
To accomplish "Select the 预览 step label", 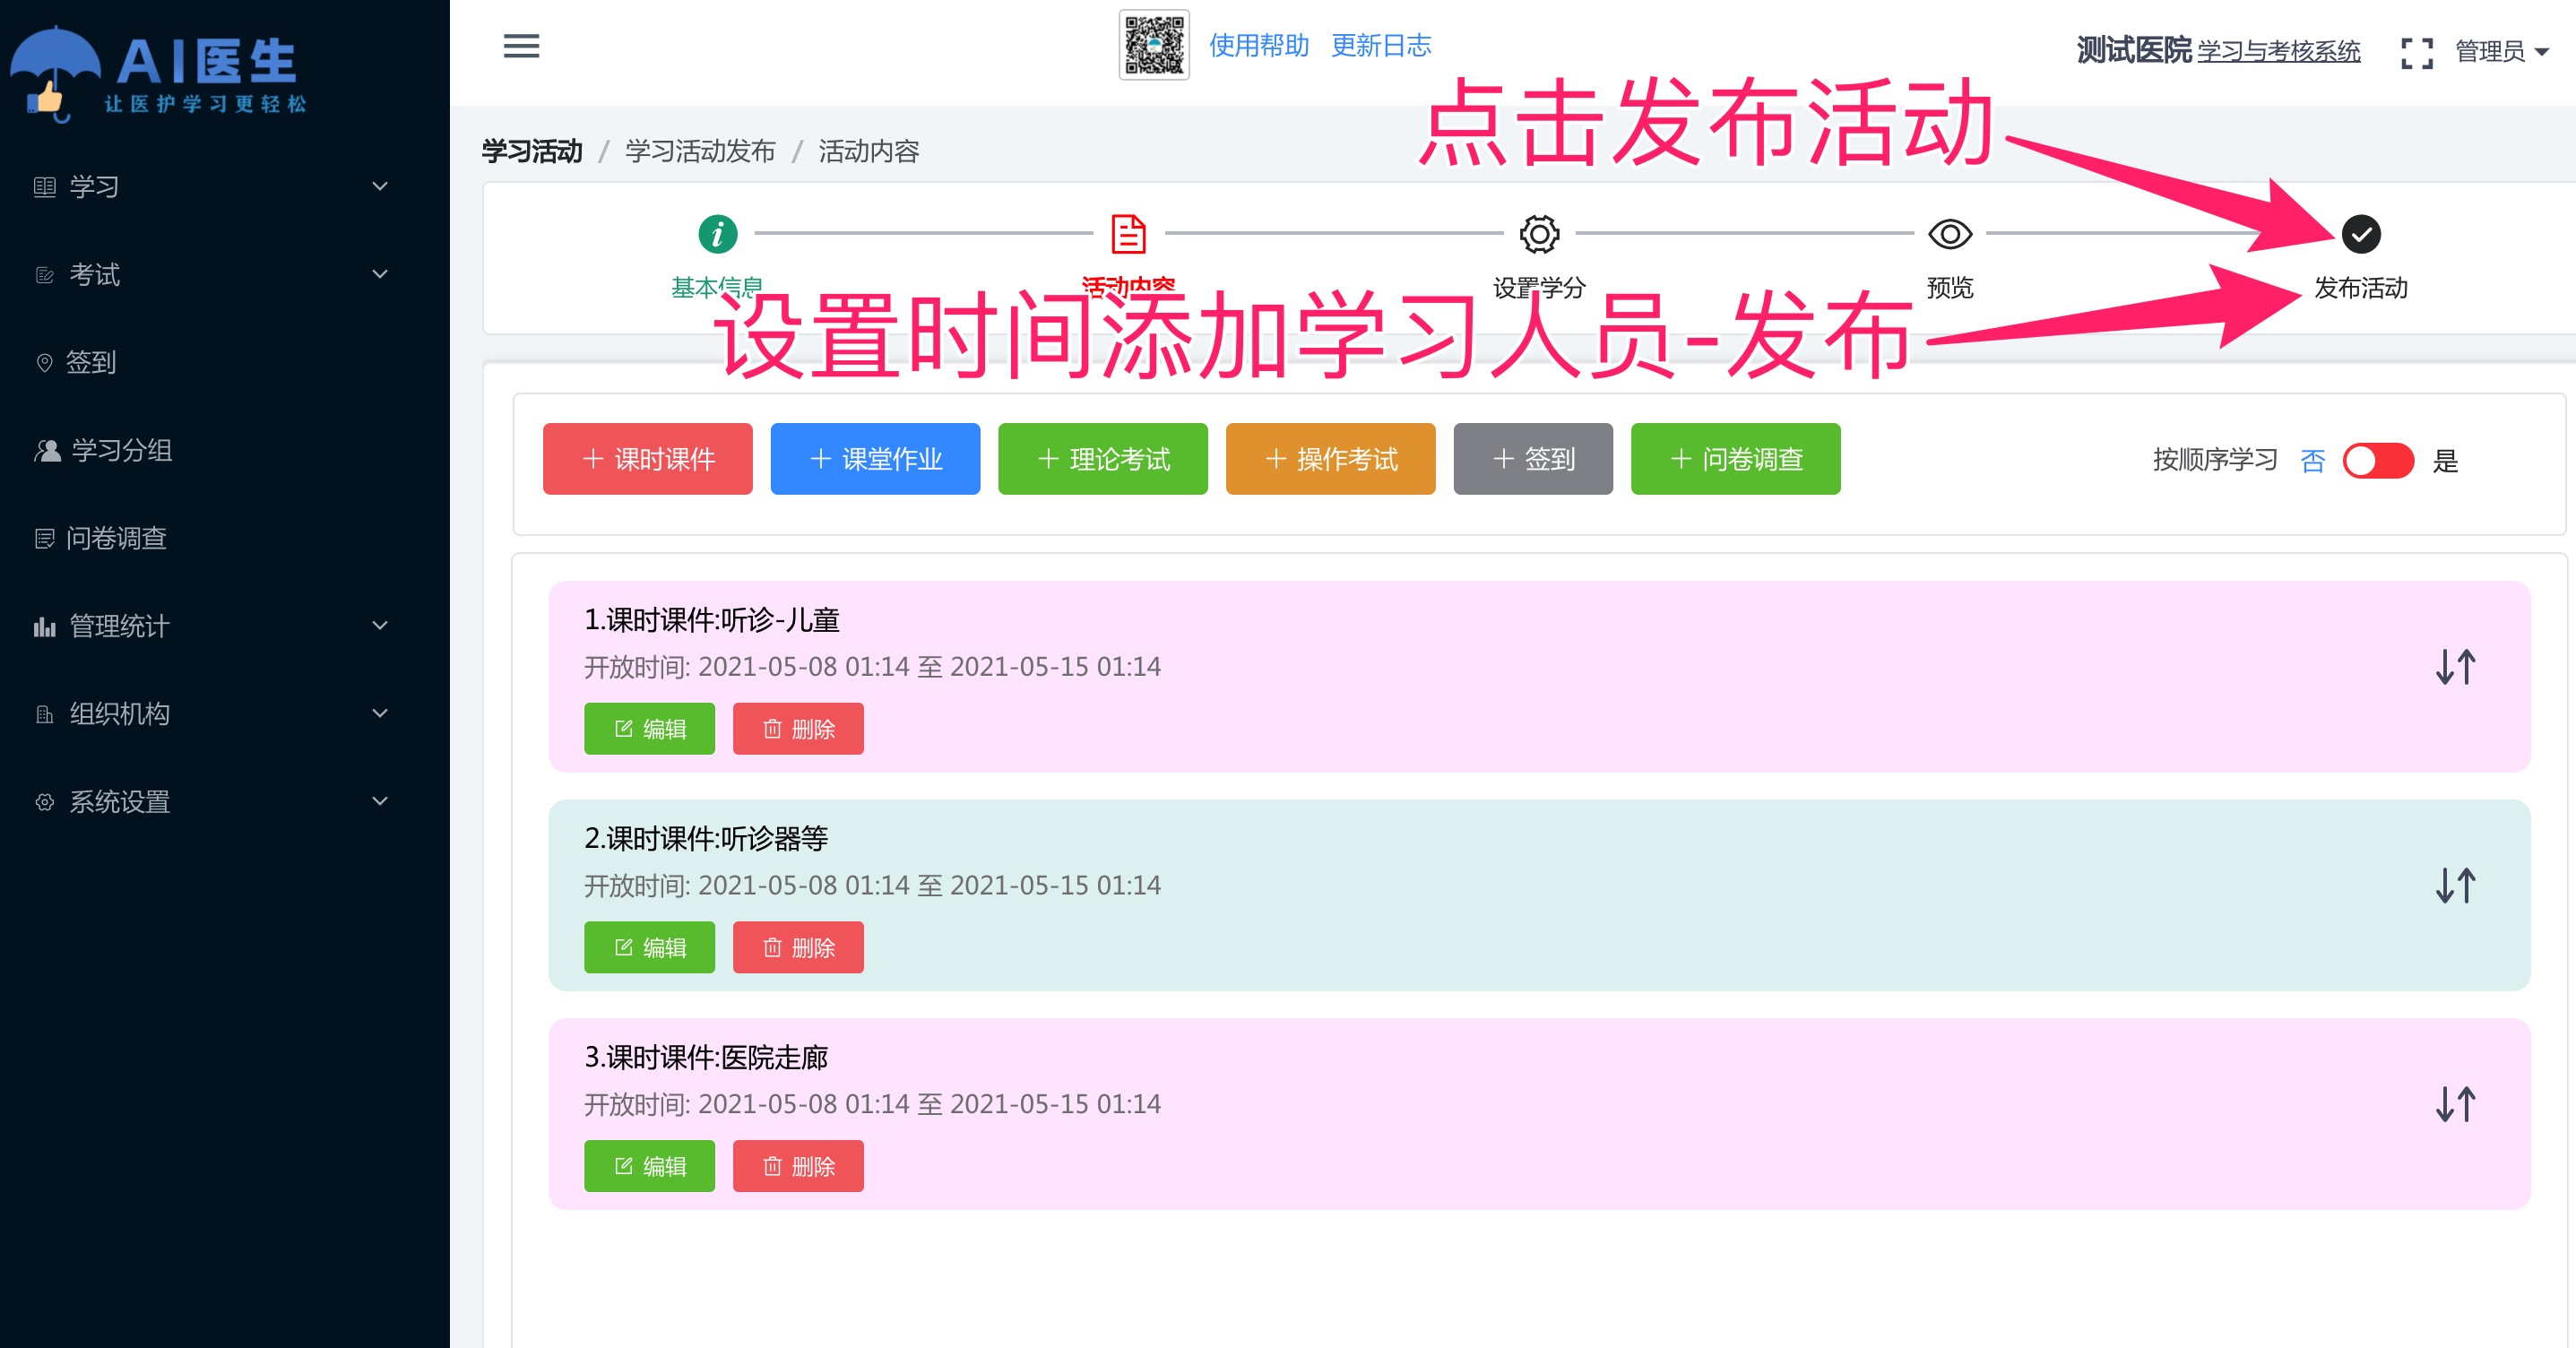I will click(x=1950, y=288).
